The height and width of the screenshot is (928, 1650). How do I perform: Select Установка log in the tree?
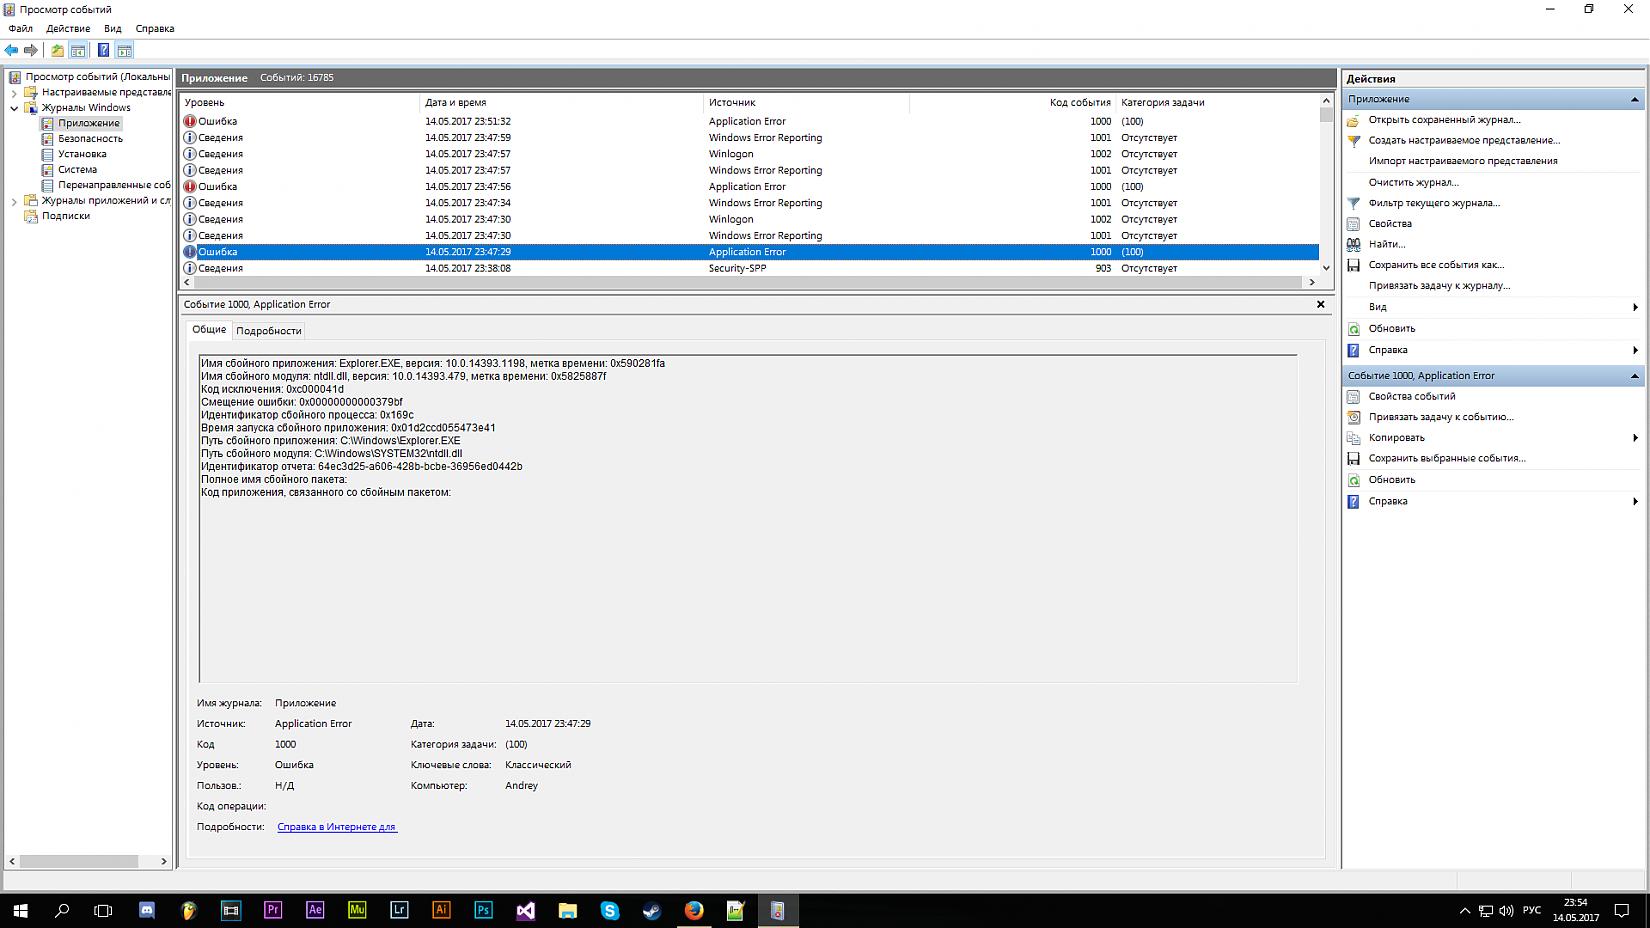point(82,154)
